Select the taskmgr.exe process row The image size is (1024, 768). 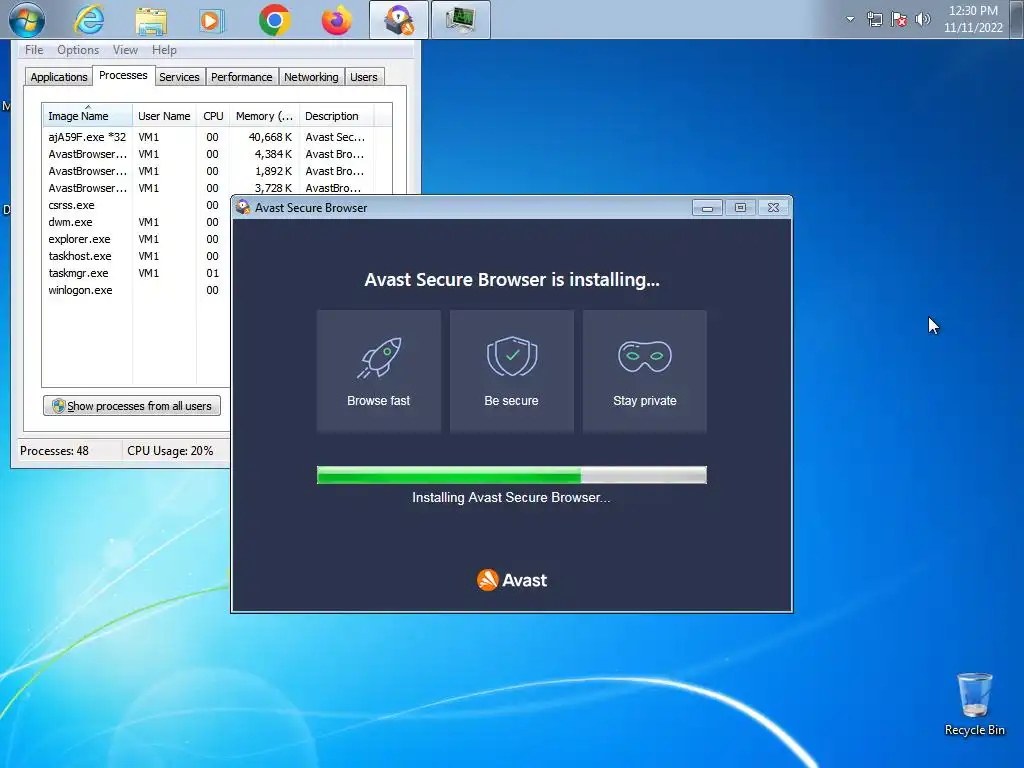(136, 273)
